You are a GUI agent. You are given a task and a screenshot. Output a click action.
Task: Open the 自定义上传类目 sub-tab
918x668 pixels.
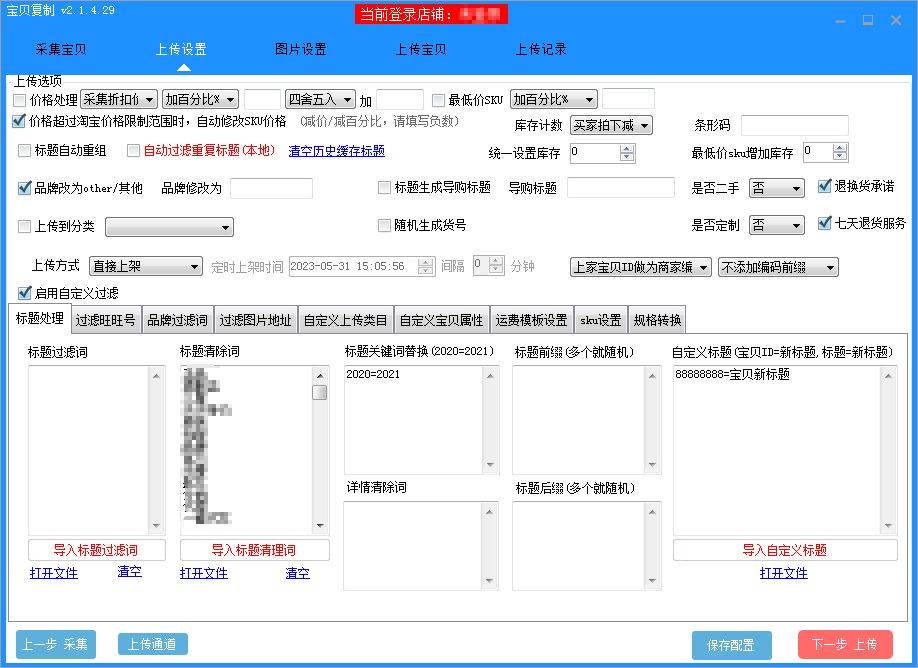click(346, 320)
